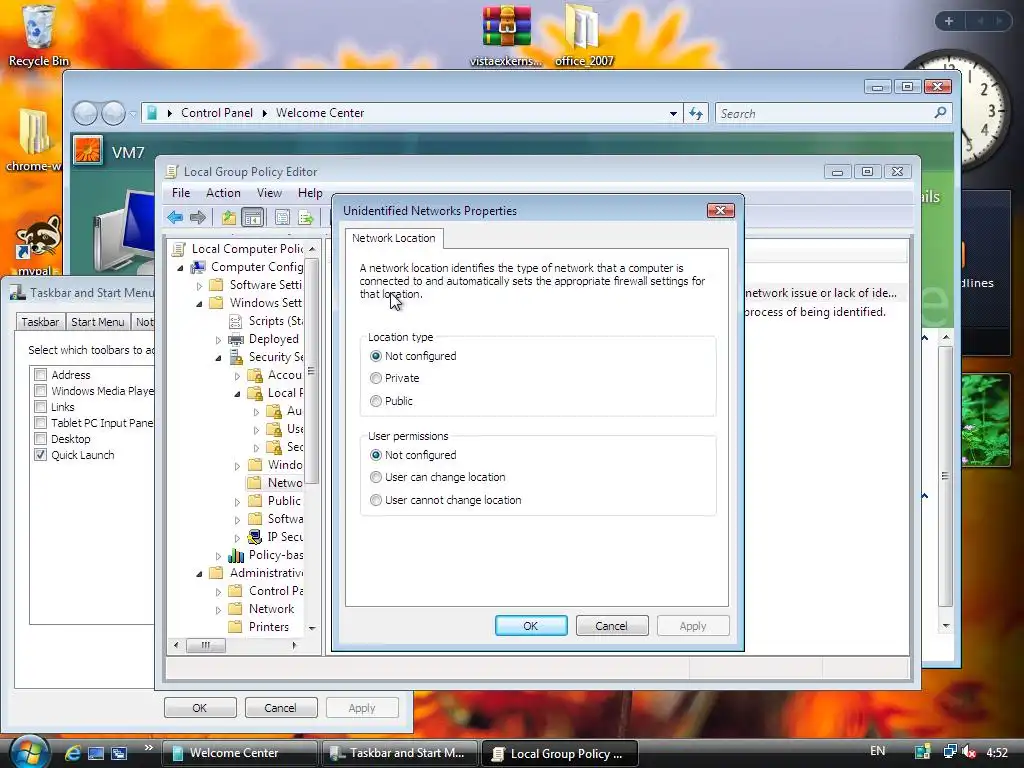Click the Windows Start orb
1024x768 pixels.
click(x=29, y=752)
